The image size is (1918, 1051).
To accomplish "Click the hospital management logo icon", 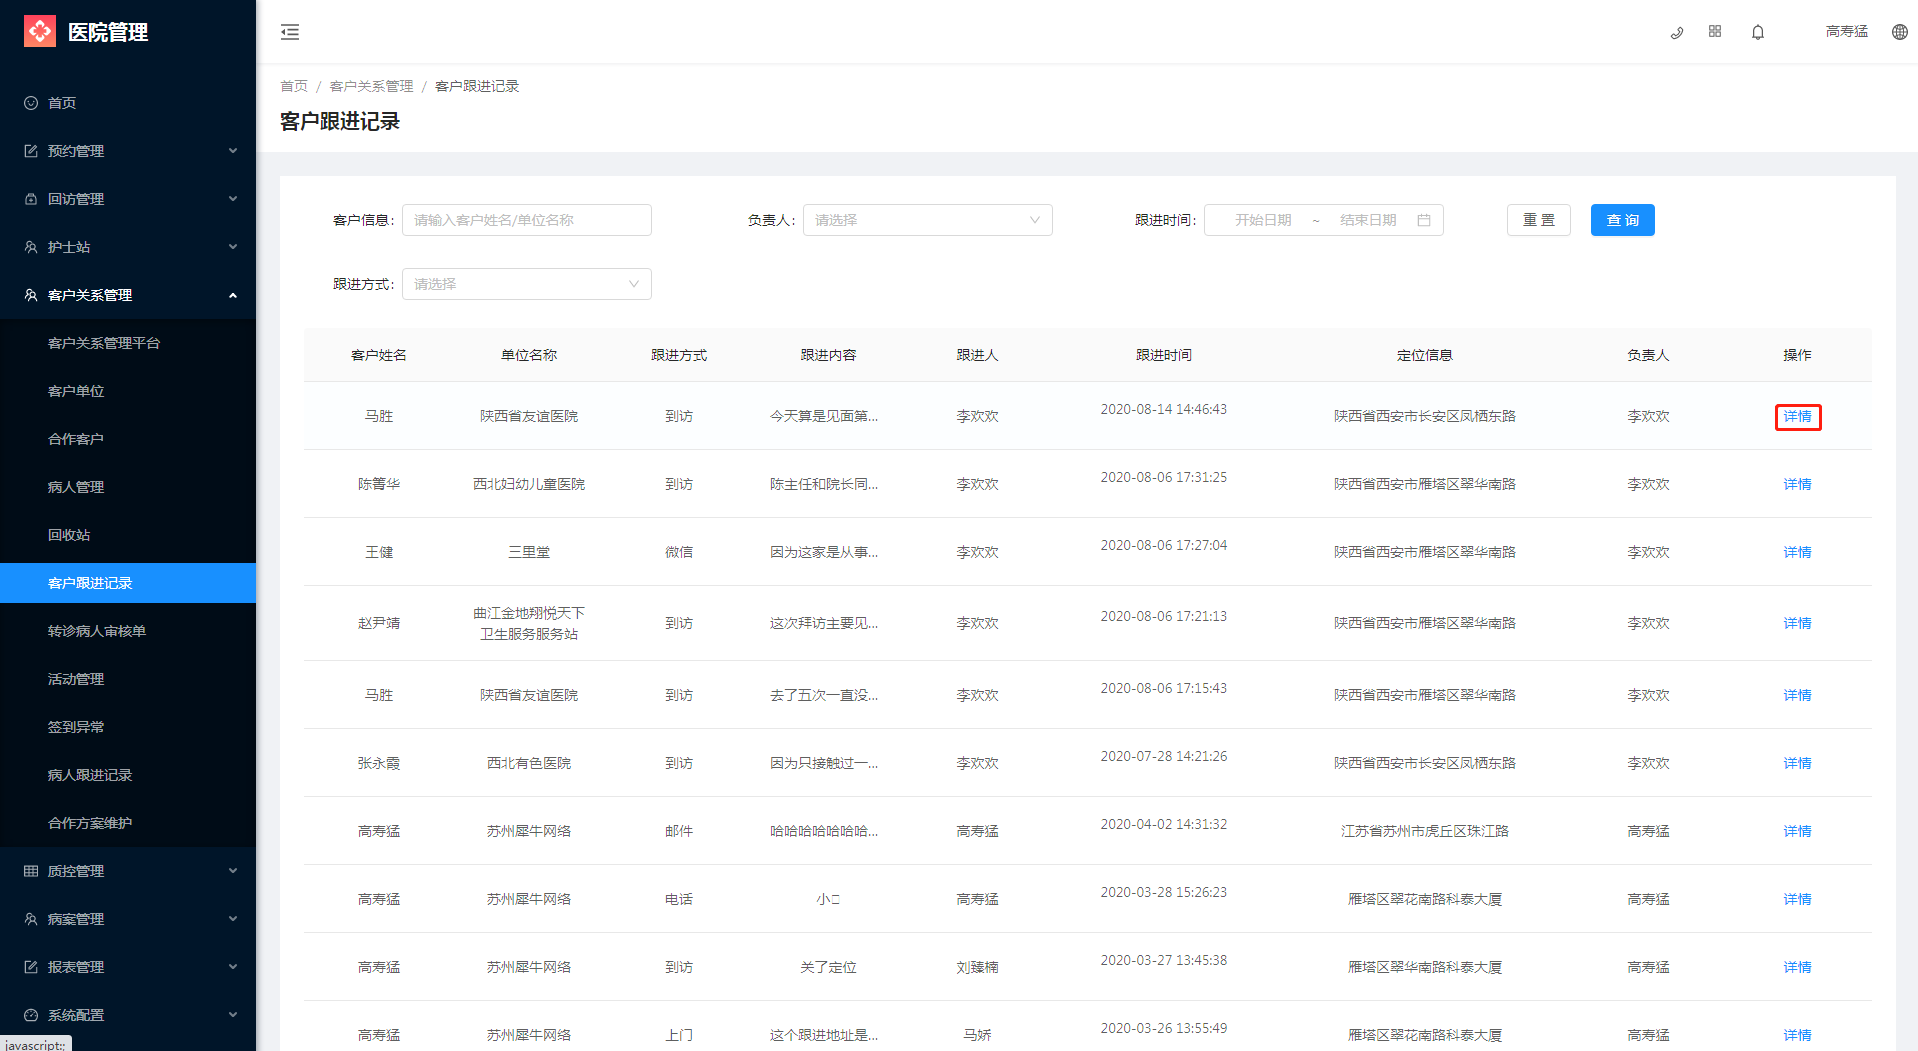I will pyautogui.click(x=40, y=31).
